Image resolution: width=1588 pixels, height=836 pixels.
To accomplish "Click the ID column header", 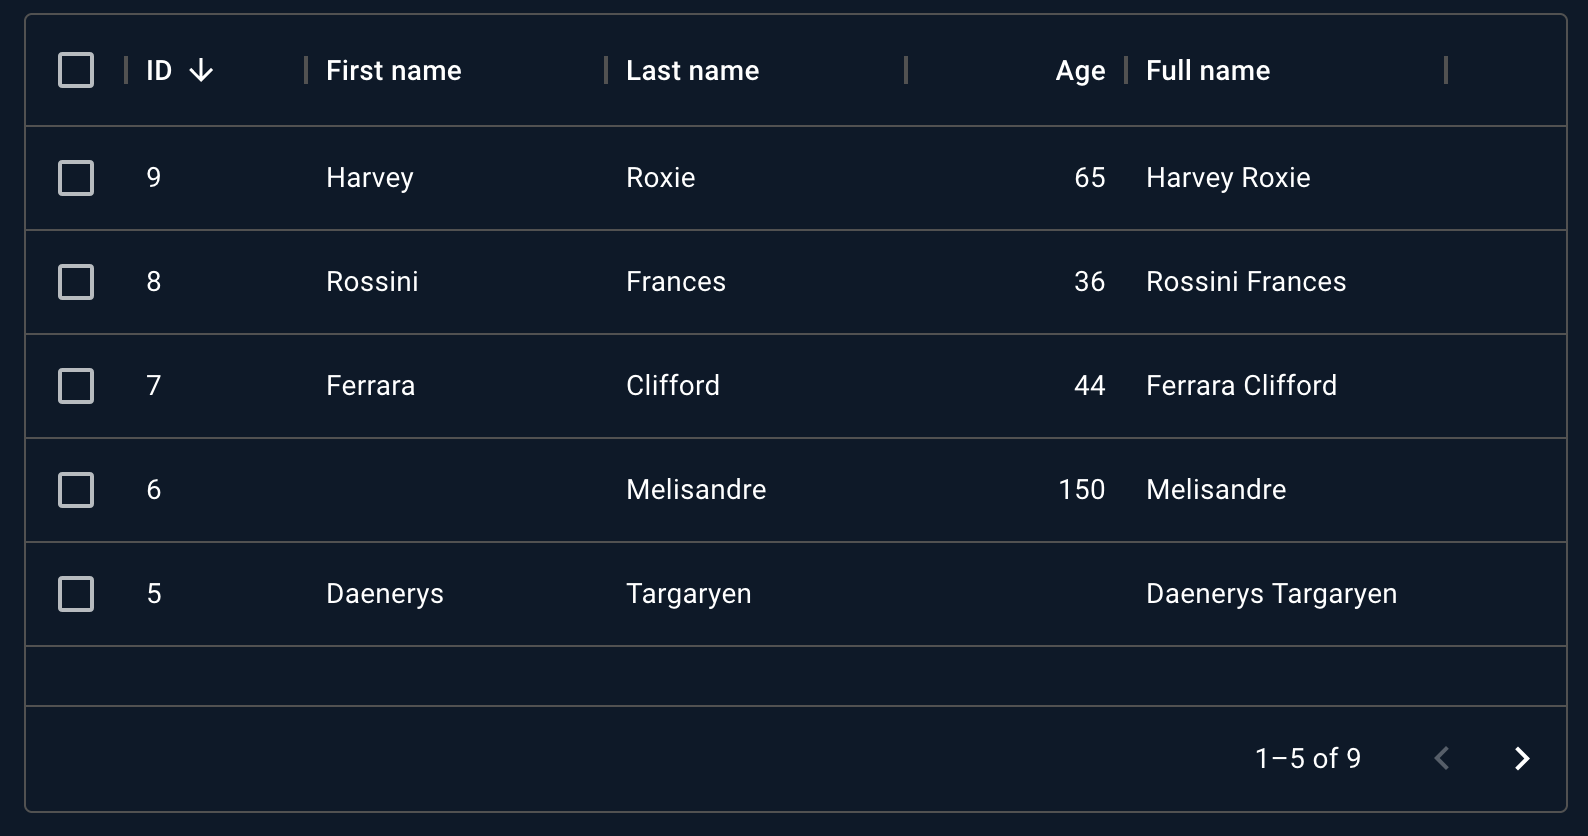I will pos(156,70).
